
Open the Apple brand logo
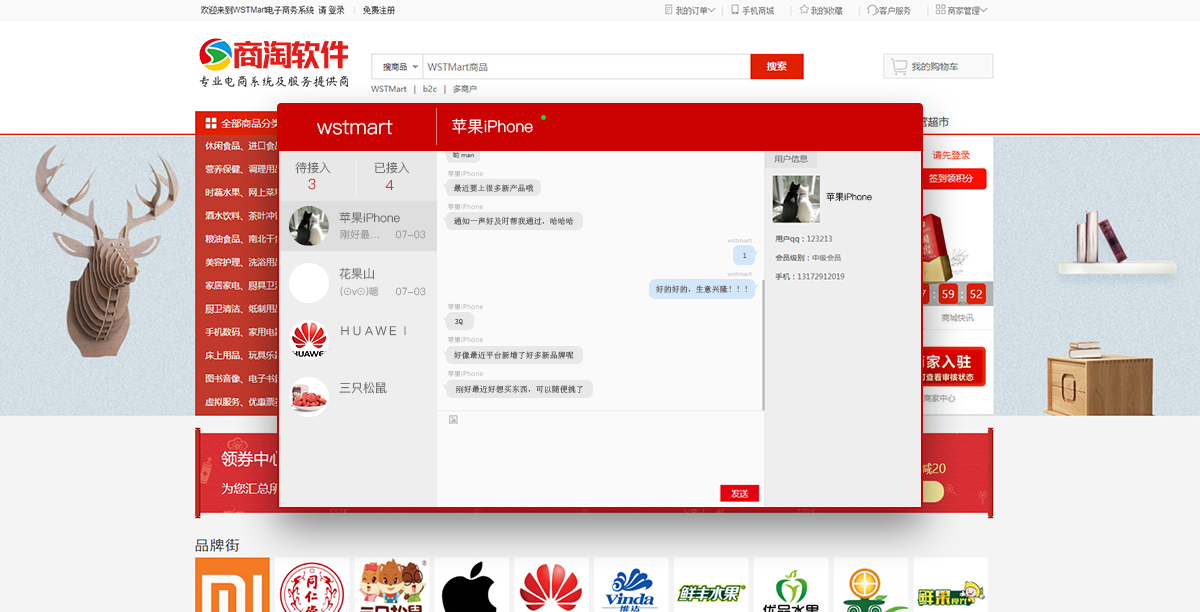click(x=471, y=585)
